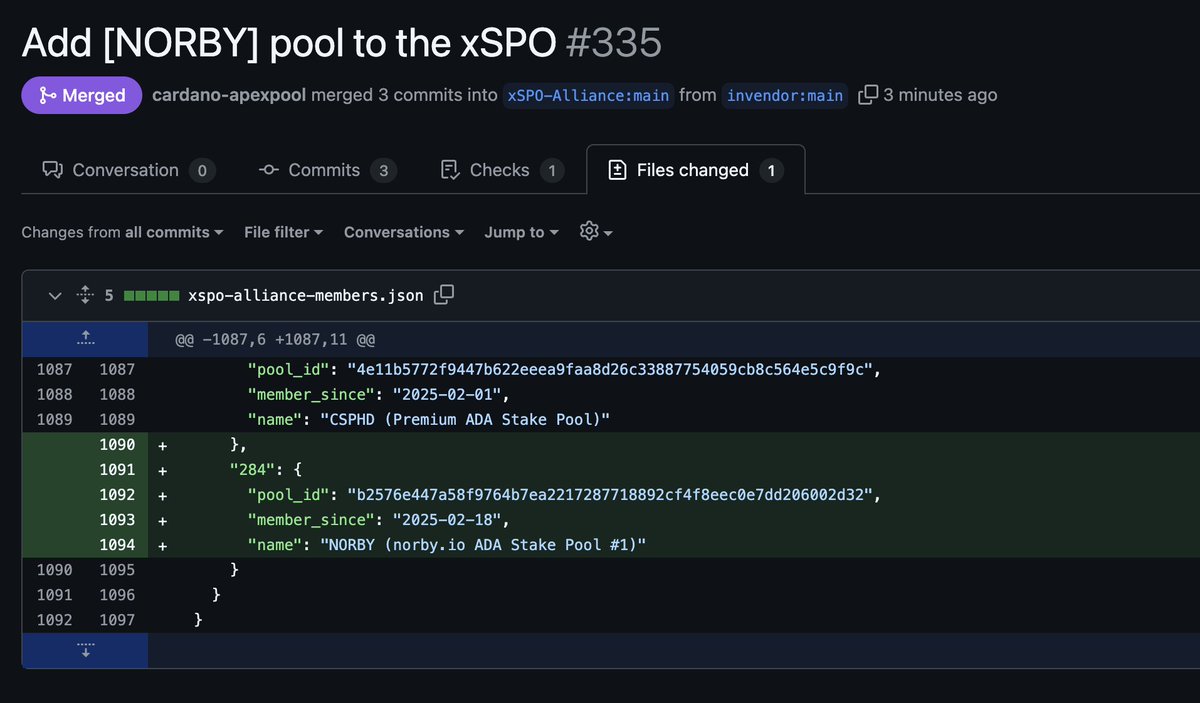Click the green diffstat blocks next to 5
The width and height of the screenshot is (1200, 703).
point(151,295)
